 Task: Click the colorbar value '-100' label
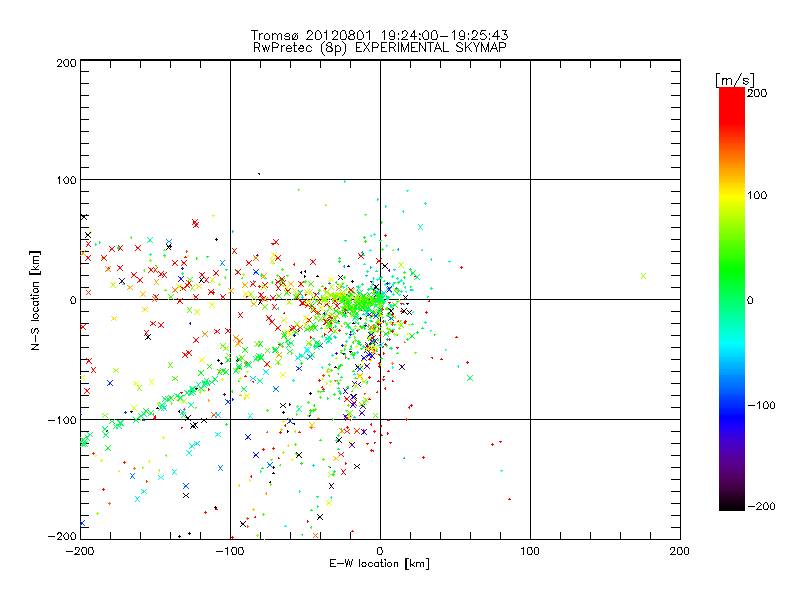(x=761, y=406)
